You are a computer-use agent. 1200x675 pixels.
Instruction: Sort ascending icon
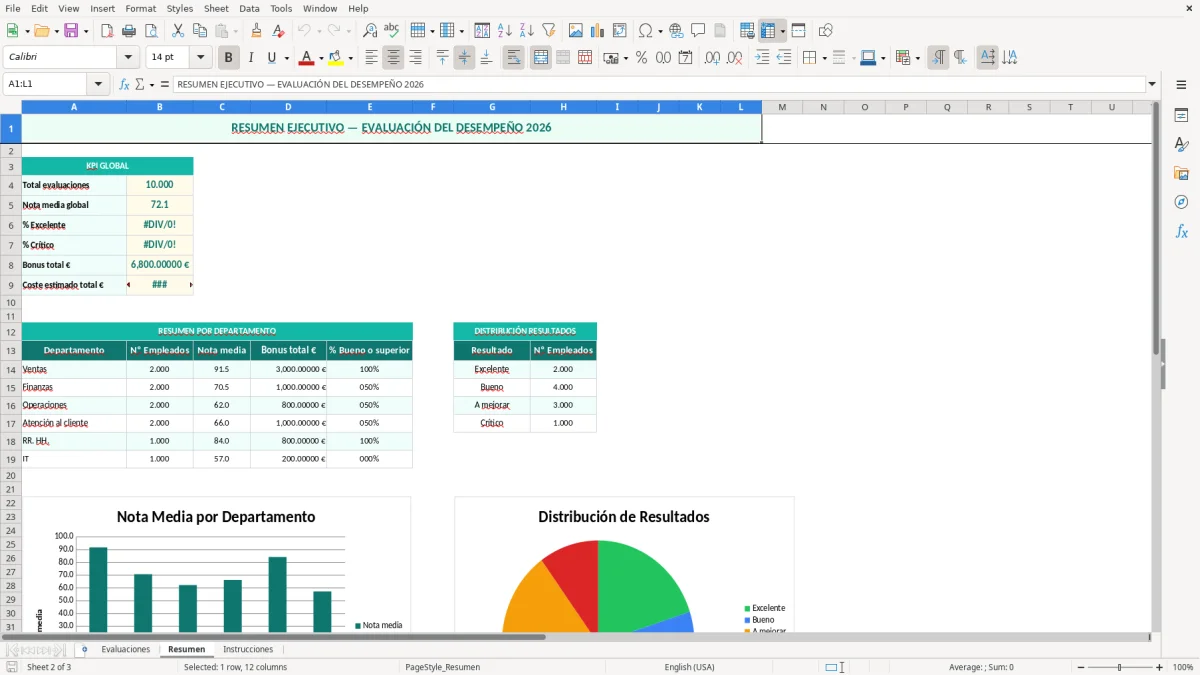505,31
